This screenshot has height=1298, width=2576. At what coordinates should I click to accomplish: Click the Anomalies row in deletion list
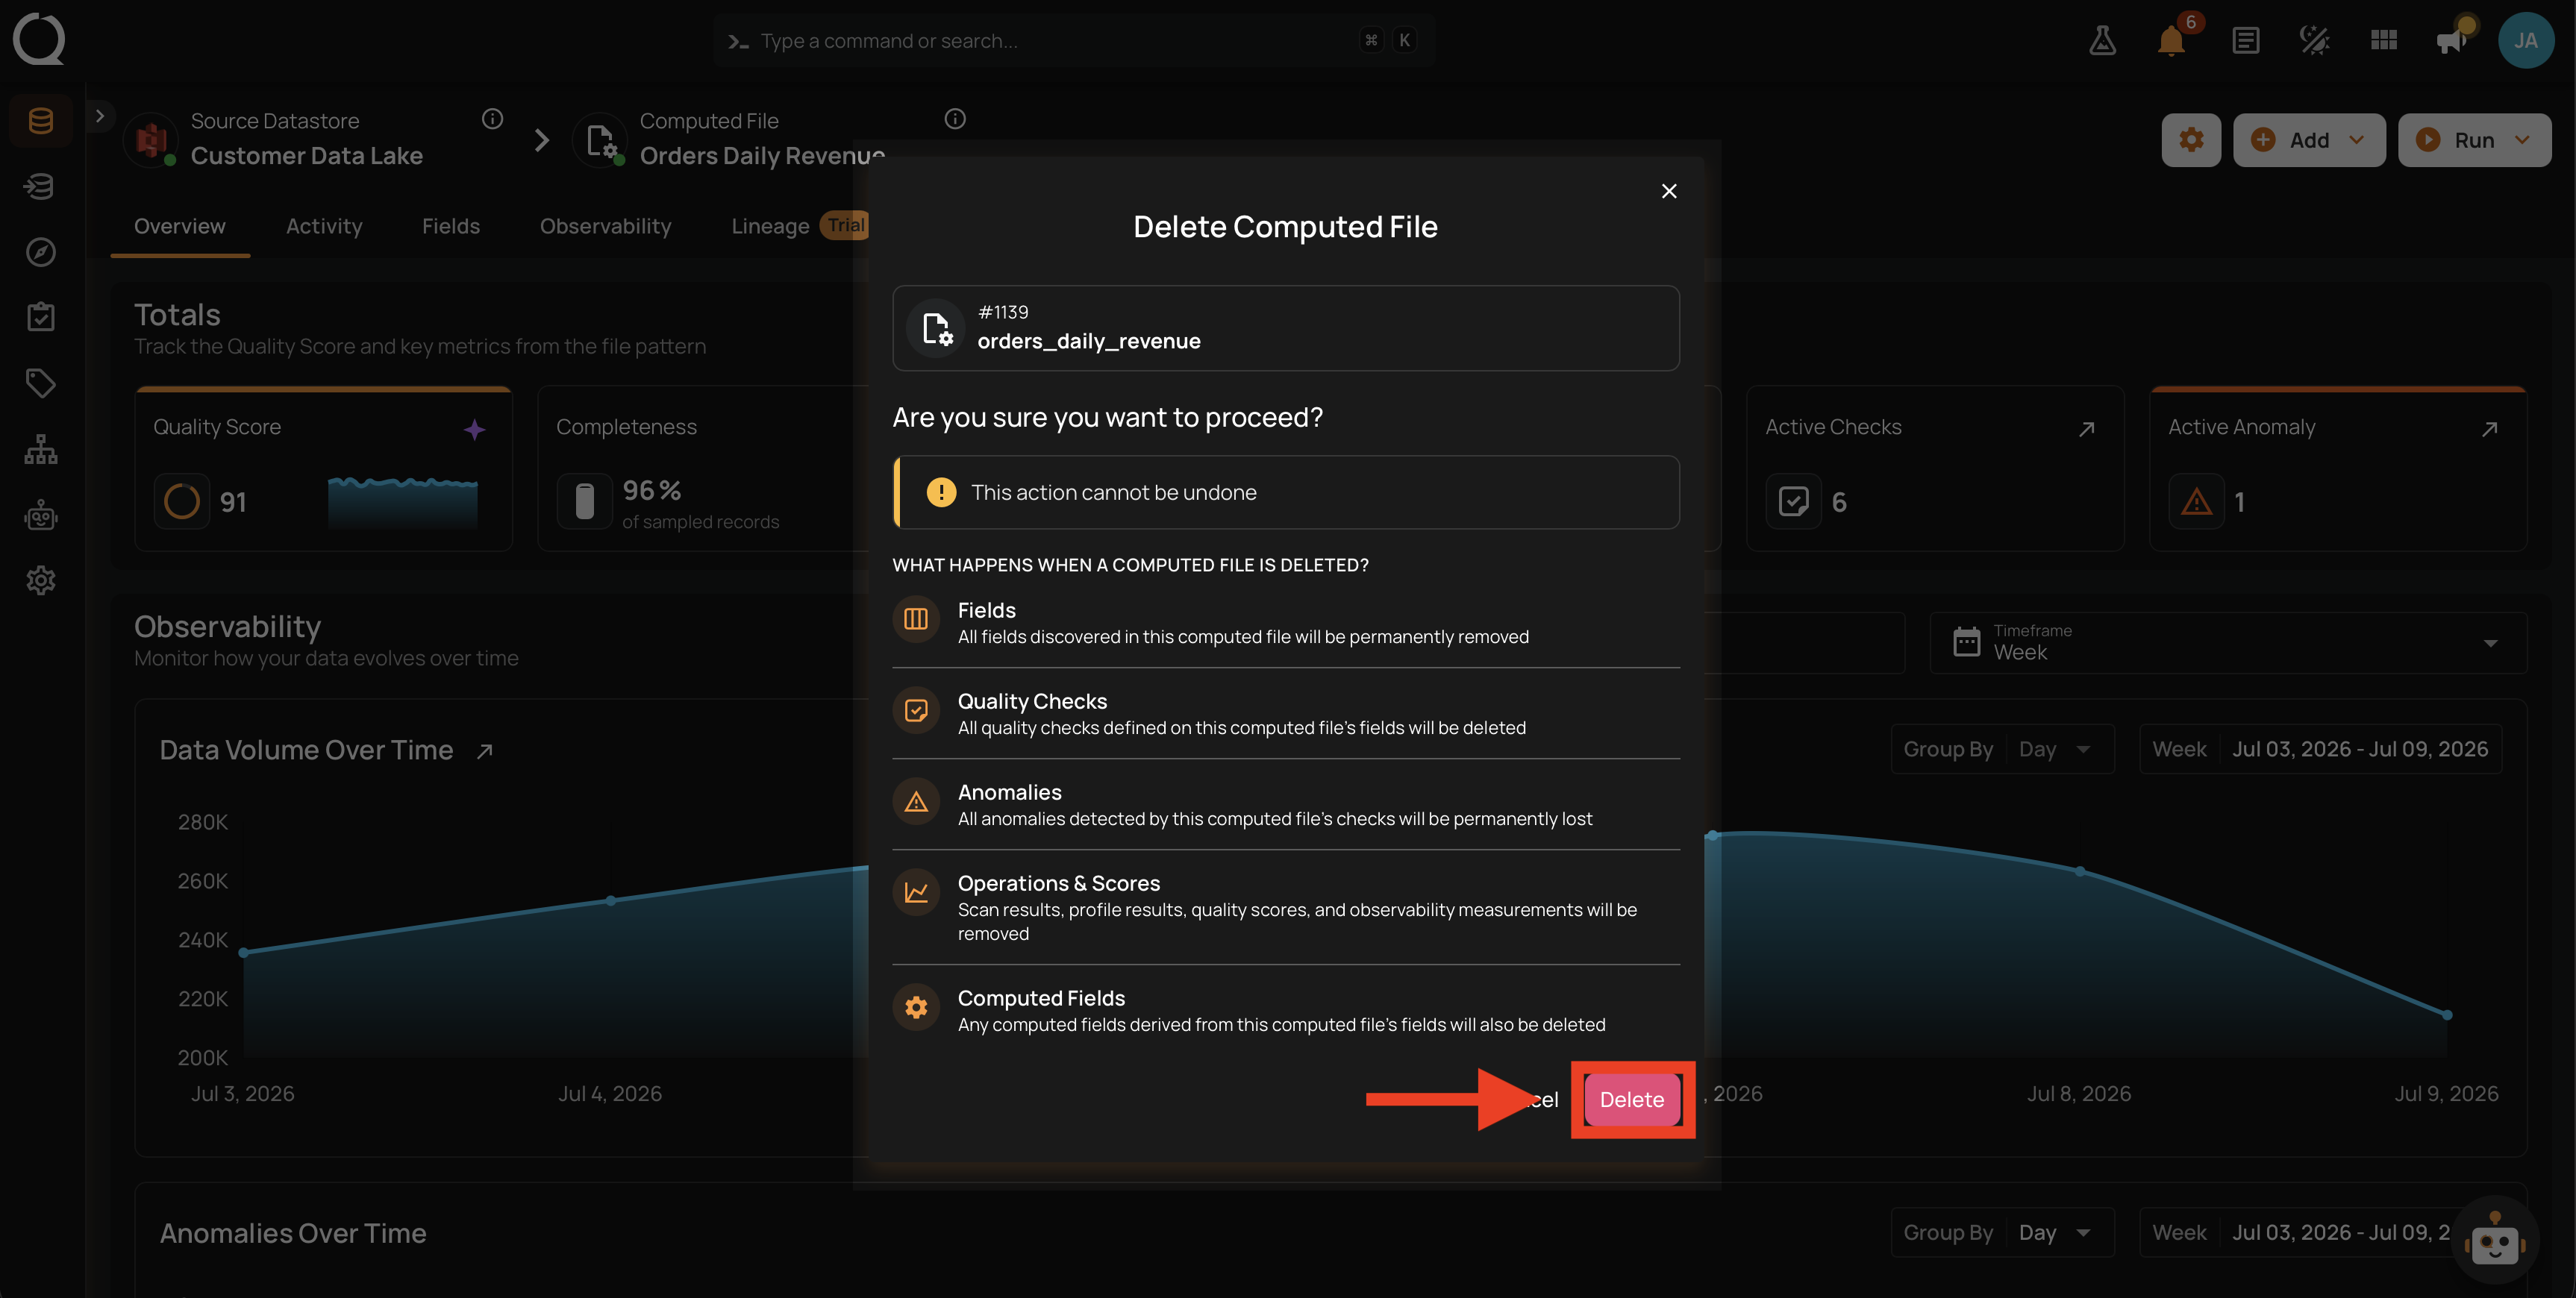point(1285,804)
